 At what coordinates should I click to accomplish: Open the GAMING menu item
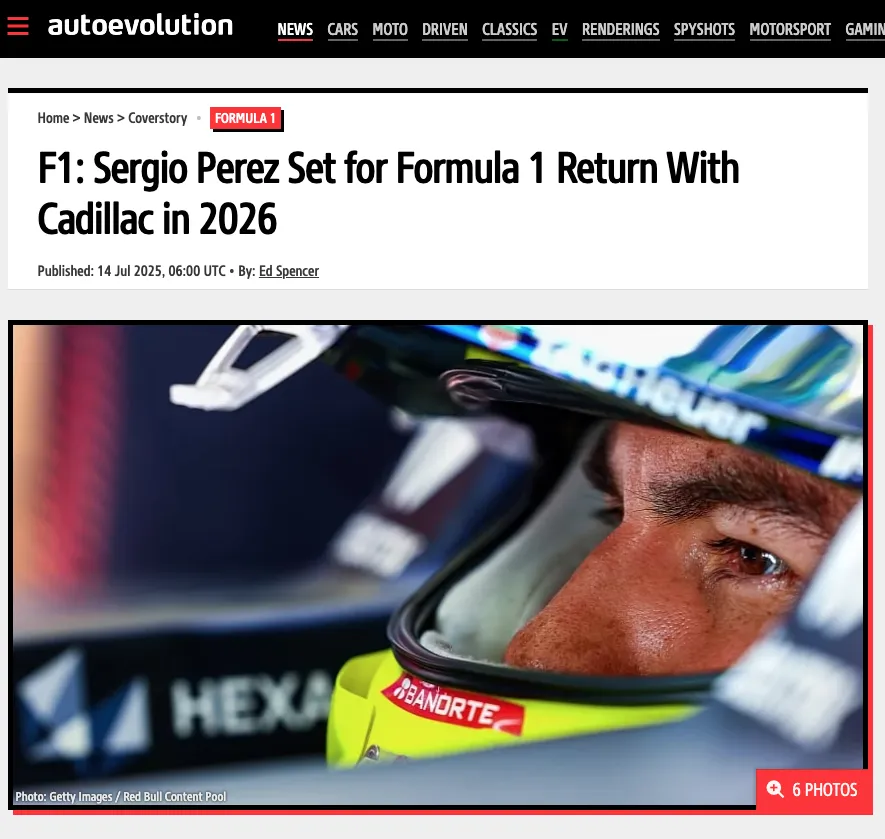tap(865, 29)
